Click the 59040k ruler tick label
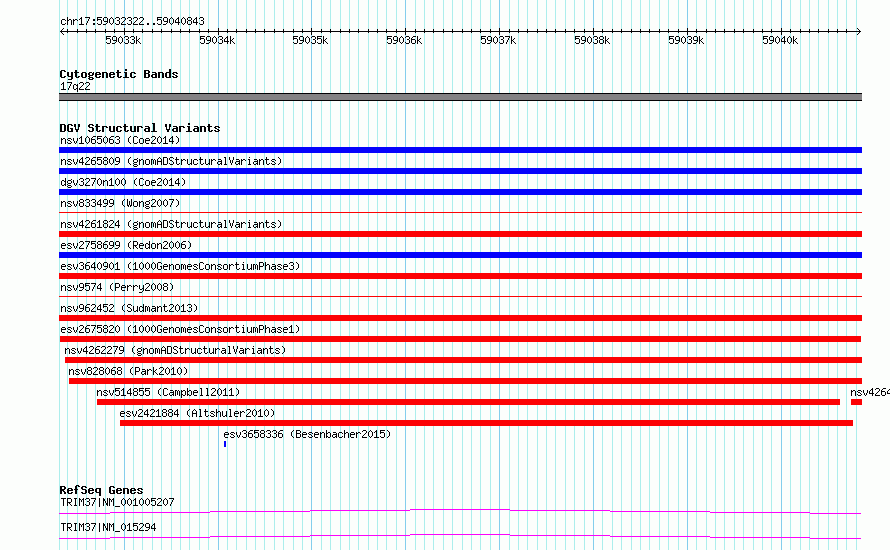This screenshot has width=890, height=550. 780,40
